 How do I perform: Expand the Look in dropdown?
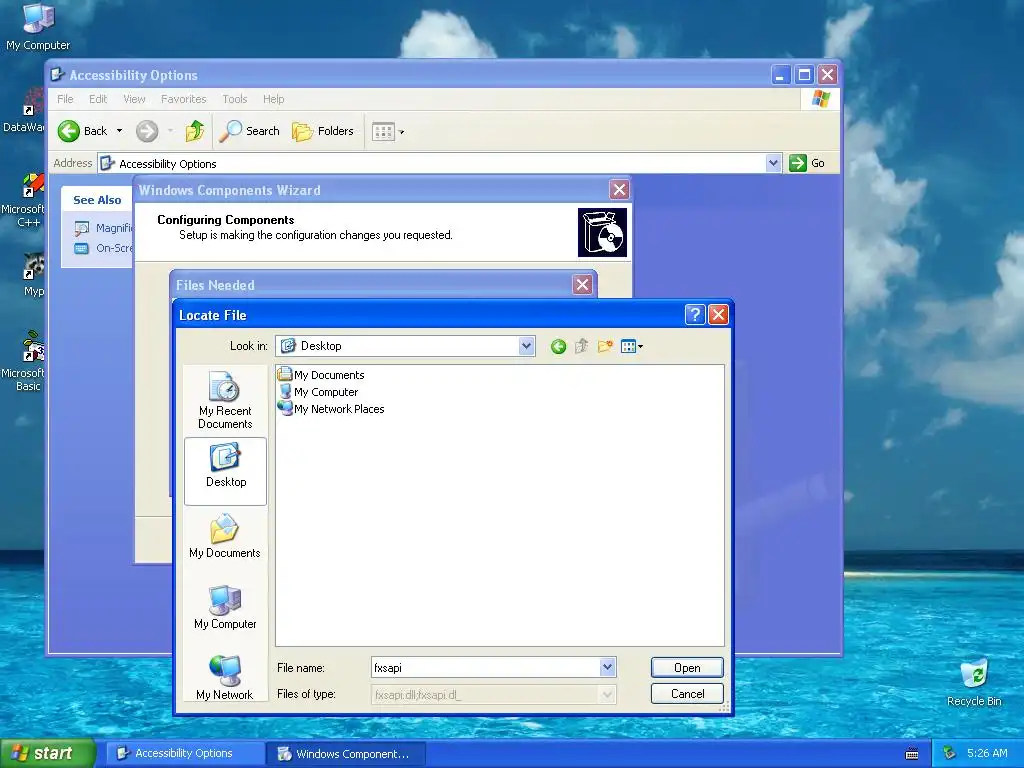[x=526, y=346]
